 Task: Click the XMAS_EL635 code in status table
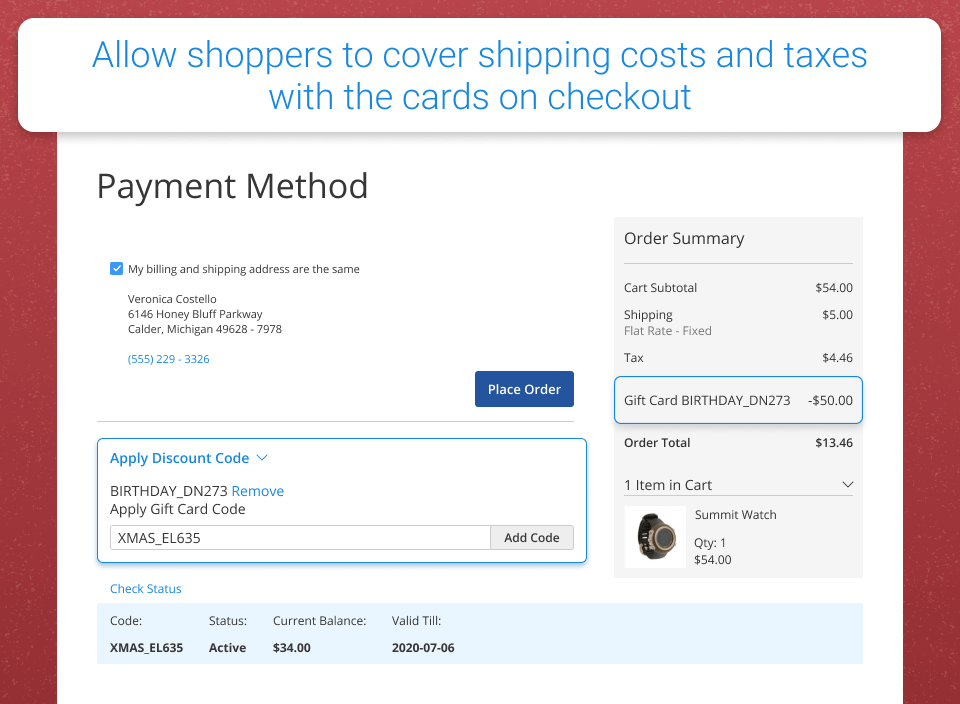pyautogui.click(x=146, y=647)
